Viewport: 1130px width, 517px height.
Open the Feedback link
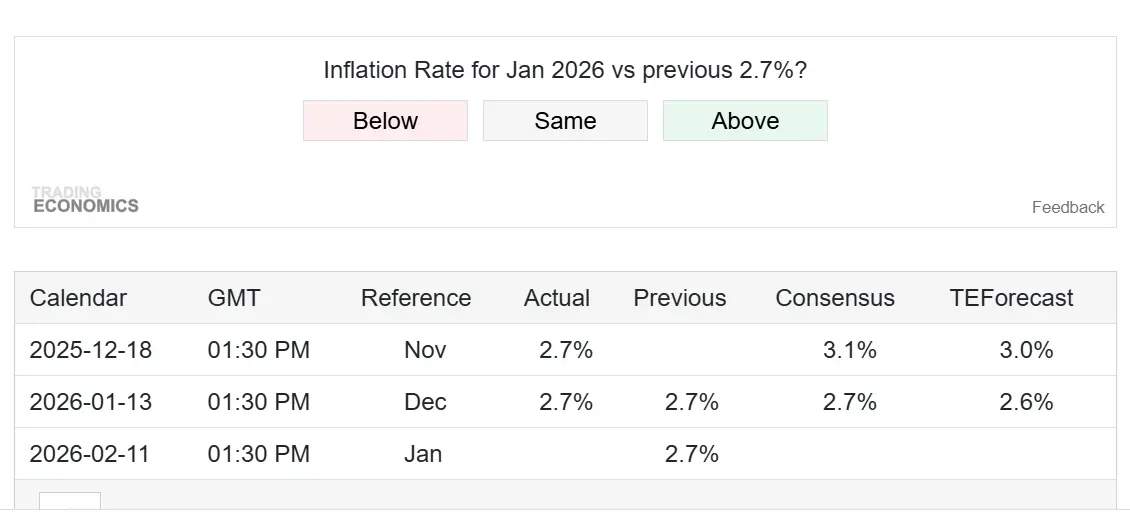1068,207
